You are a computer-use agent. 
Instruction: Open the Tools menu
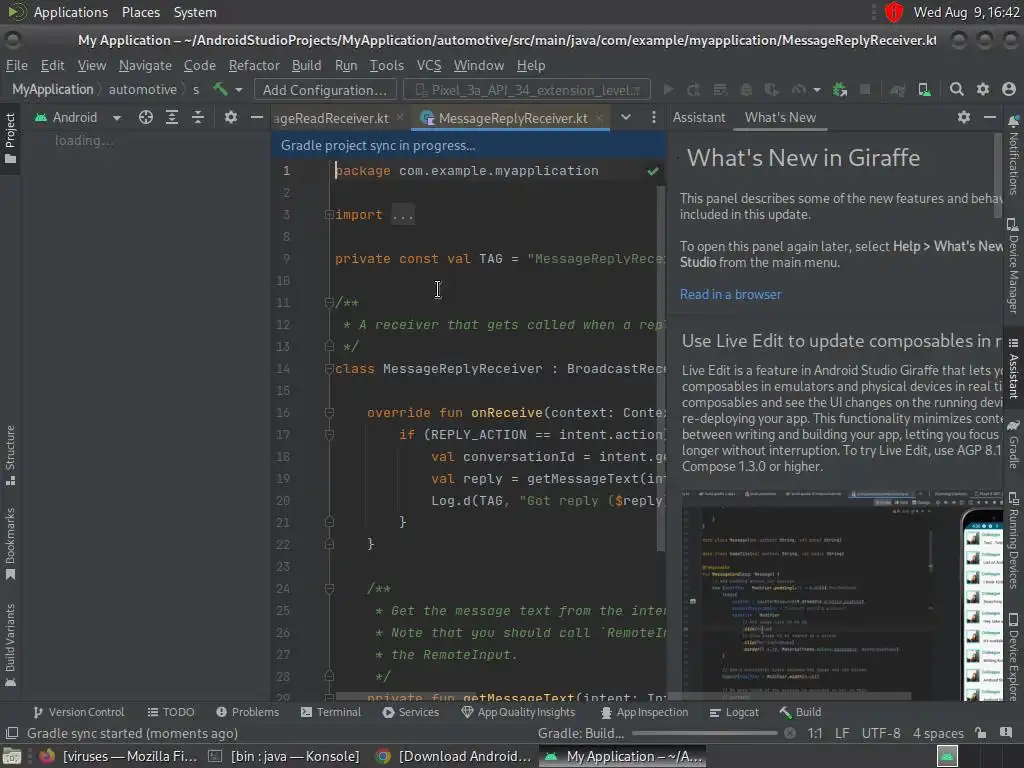pyautogui.click(x=387, y=65)
